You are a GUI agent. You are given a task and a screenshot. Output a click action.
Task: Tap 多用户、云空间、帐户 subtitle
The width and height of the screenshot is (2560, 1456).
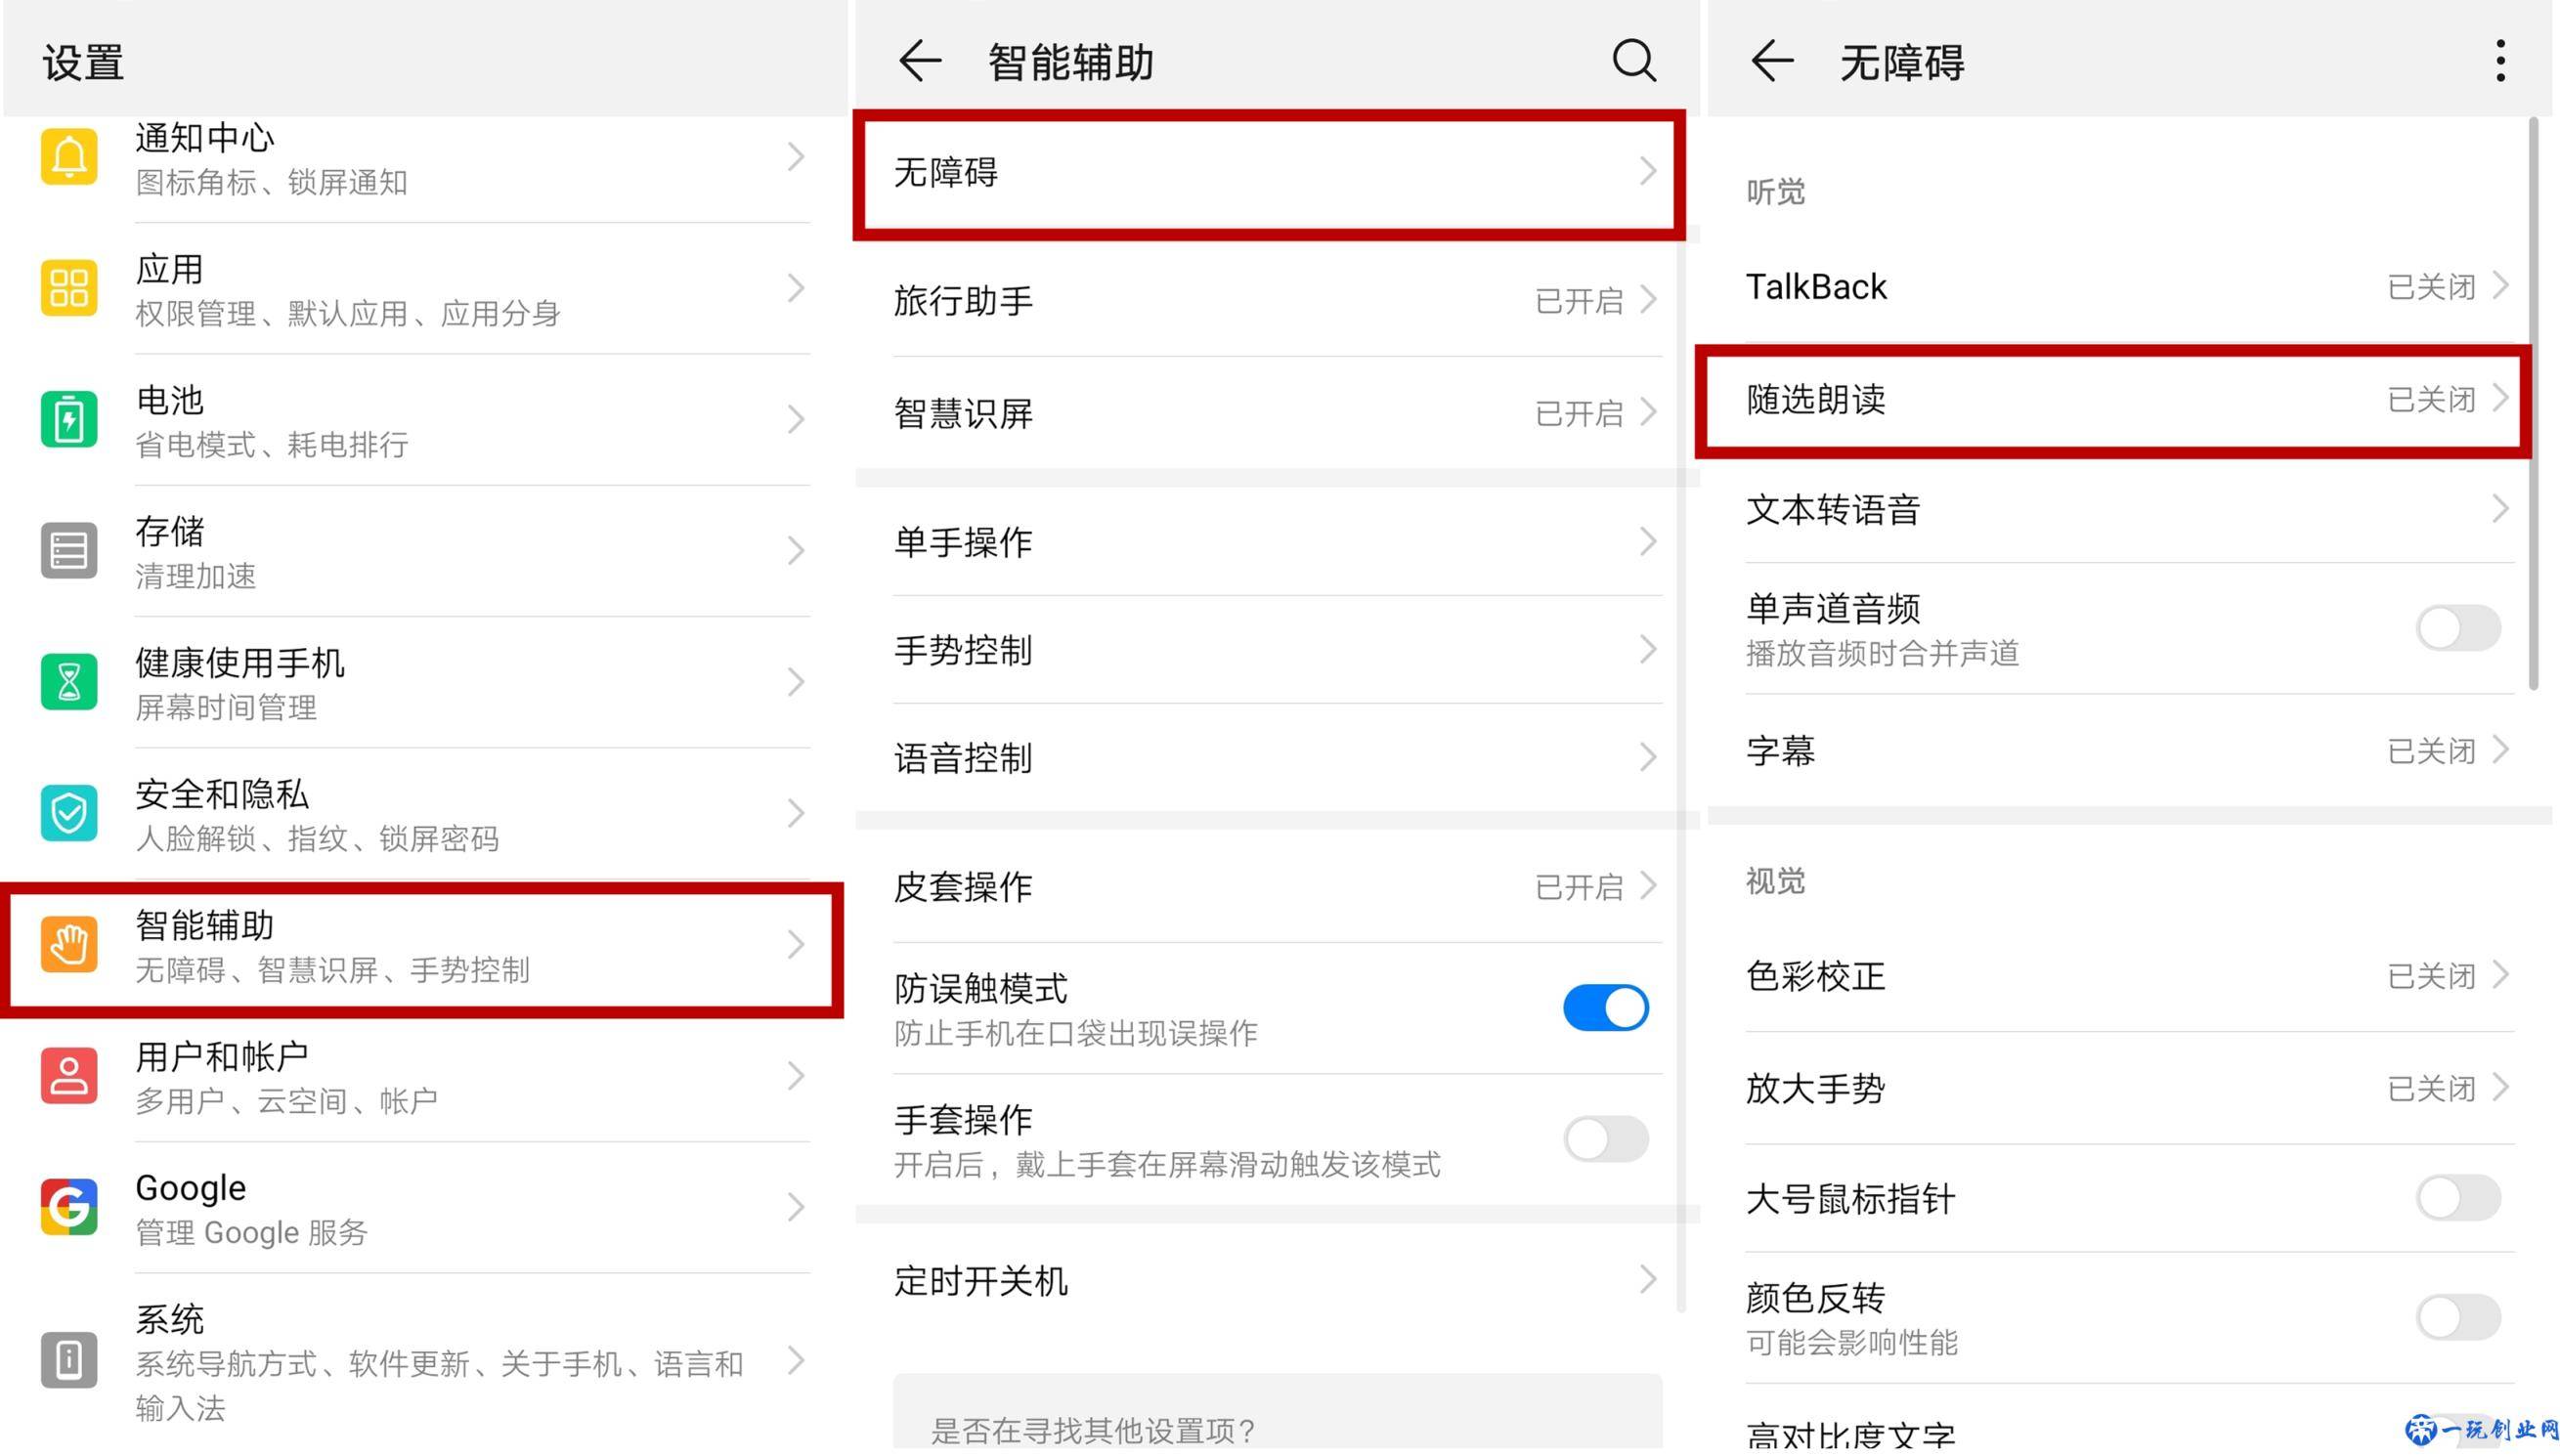[286, 1101]
